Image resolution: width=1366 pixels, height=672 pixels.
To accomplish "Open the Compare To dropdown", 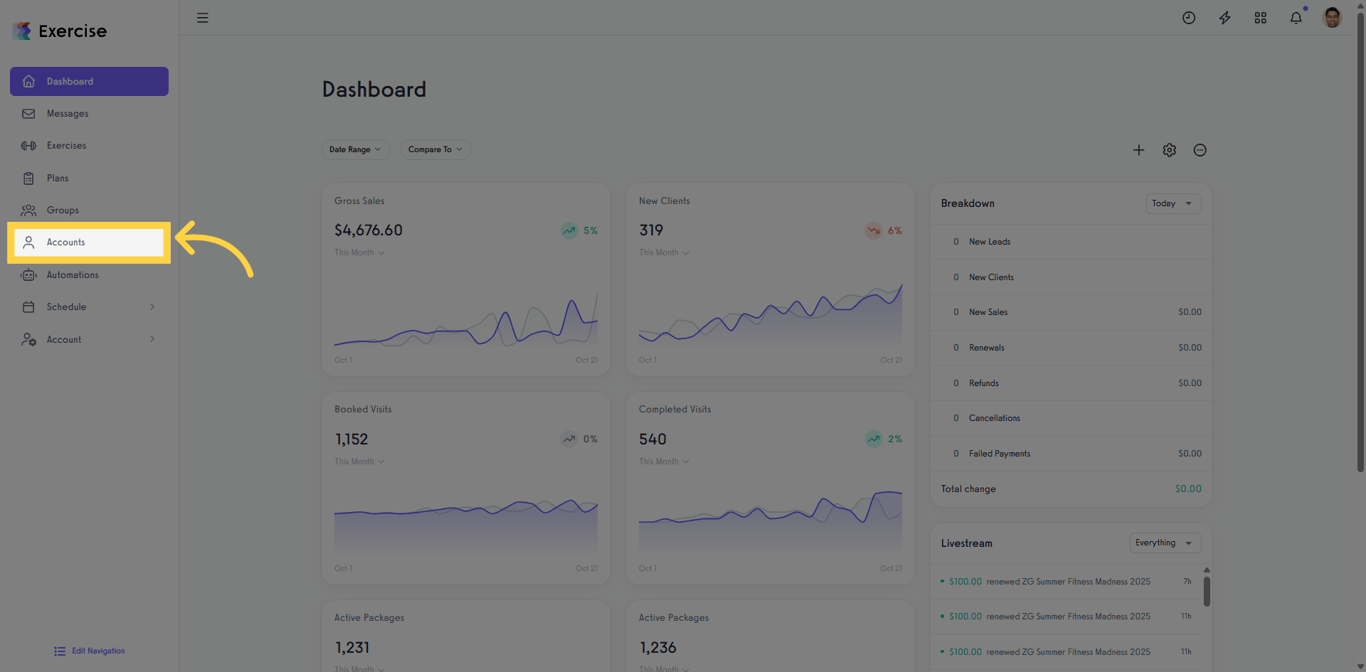I will (x=435, y=149).
